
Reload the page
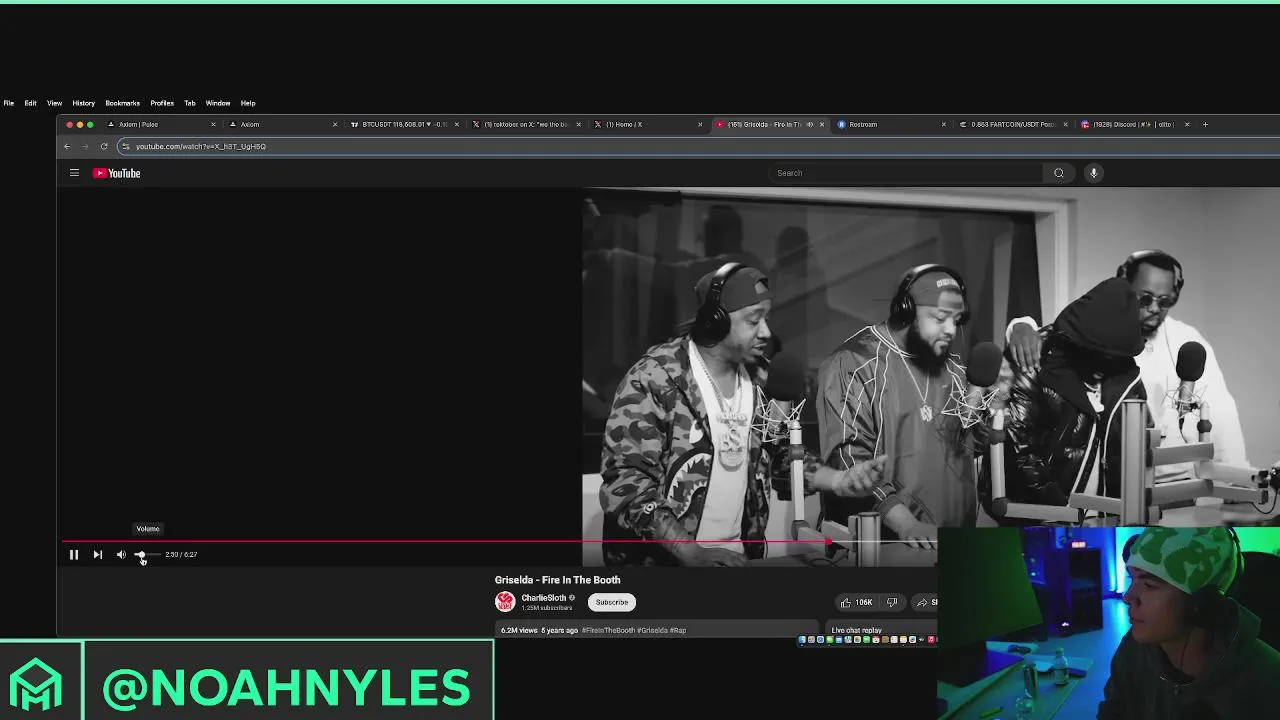[104, 146]
